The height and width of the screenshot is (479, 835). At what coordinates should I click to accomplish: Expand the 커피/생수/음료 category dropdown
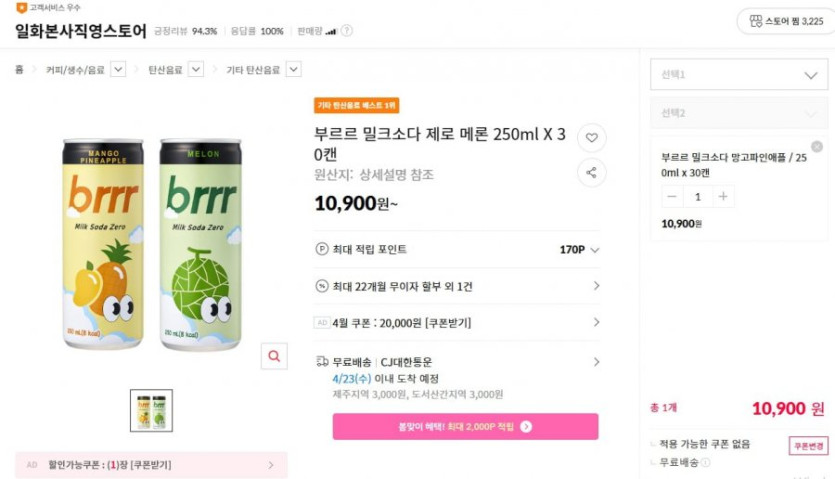tap(118, 70)
